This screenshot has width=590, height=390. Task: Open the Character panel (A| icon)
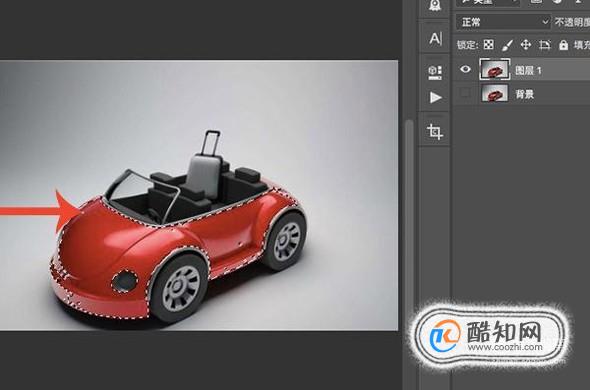click(435, 38)
